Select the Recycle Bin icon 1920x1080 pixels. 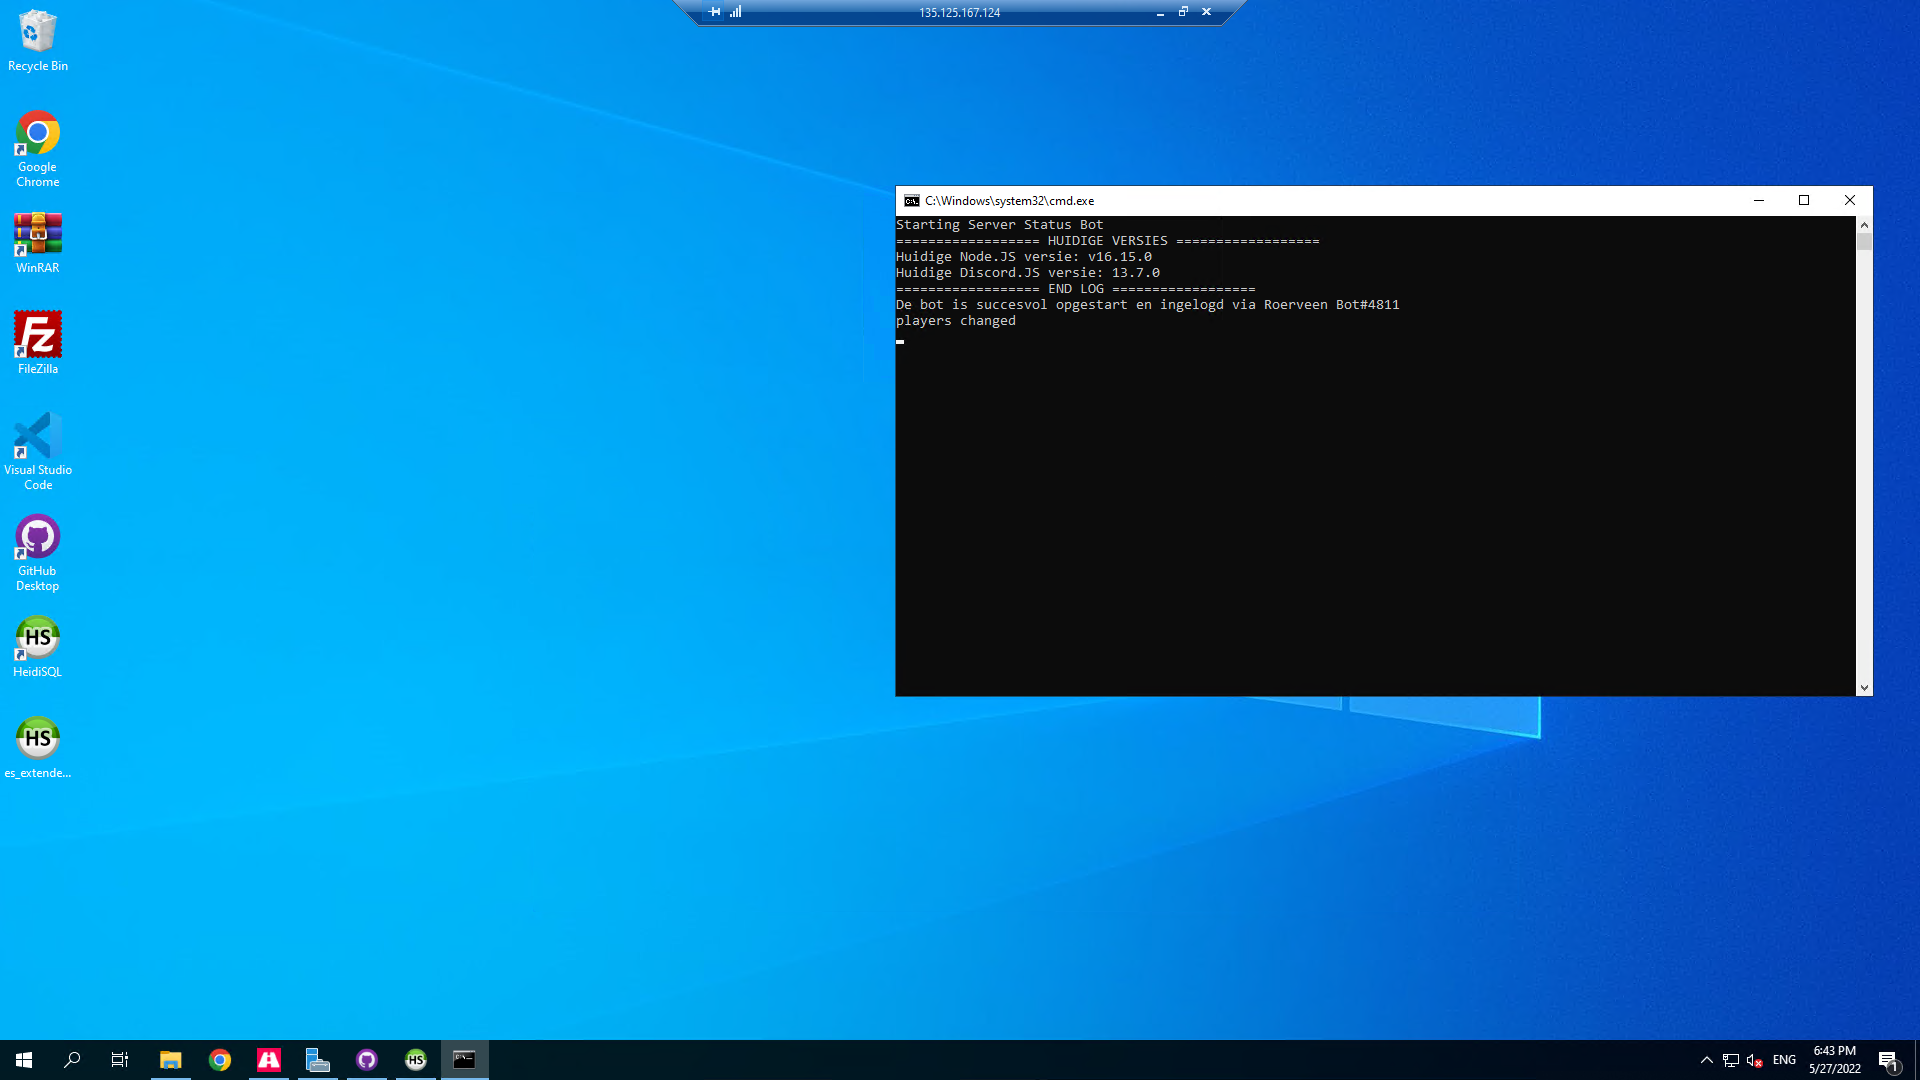point(37,33)
